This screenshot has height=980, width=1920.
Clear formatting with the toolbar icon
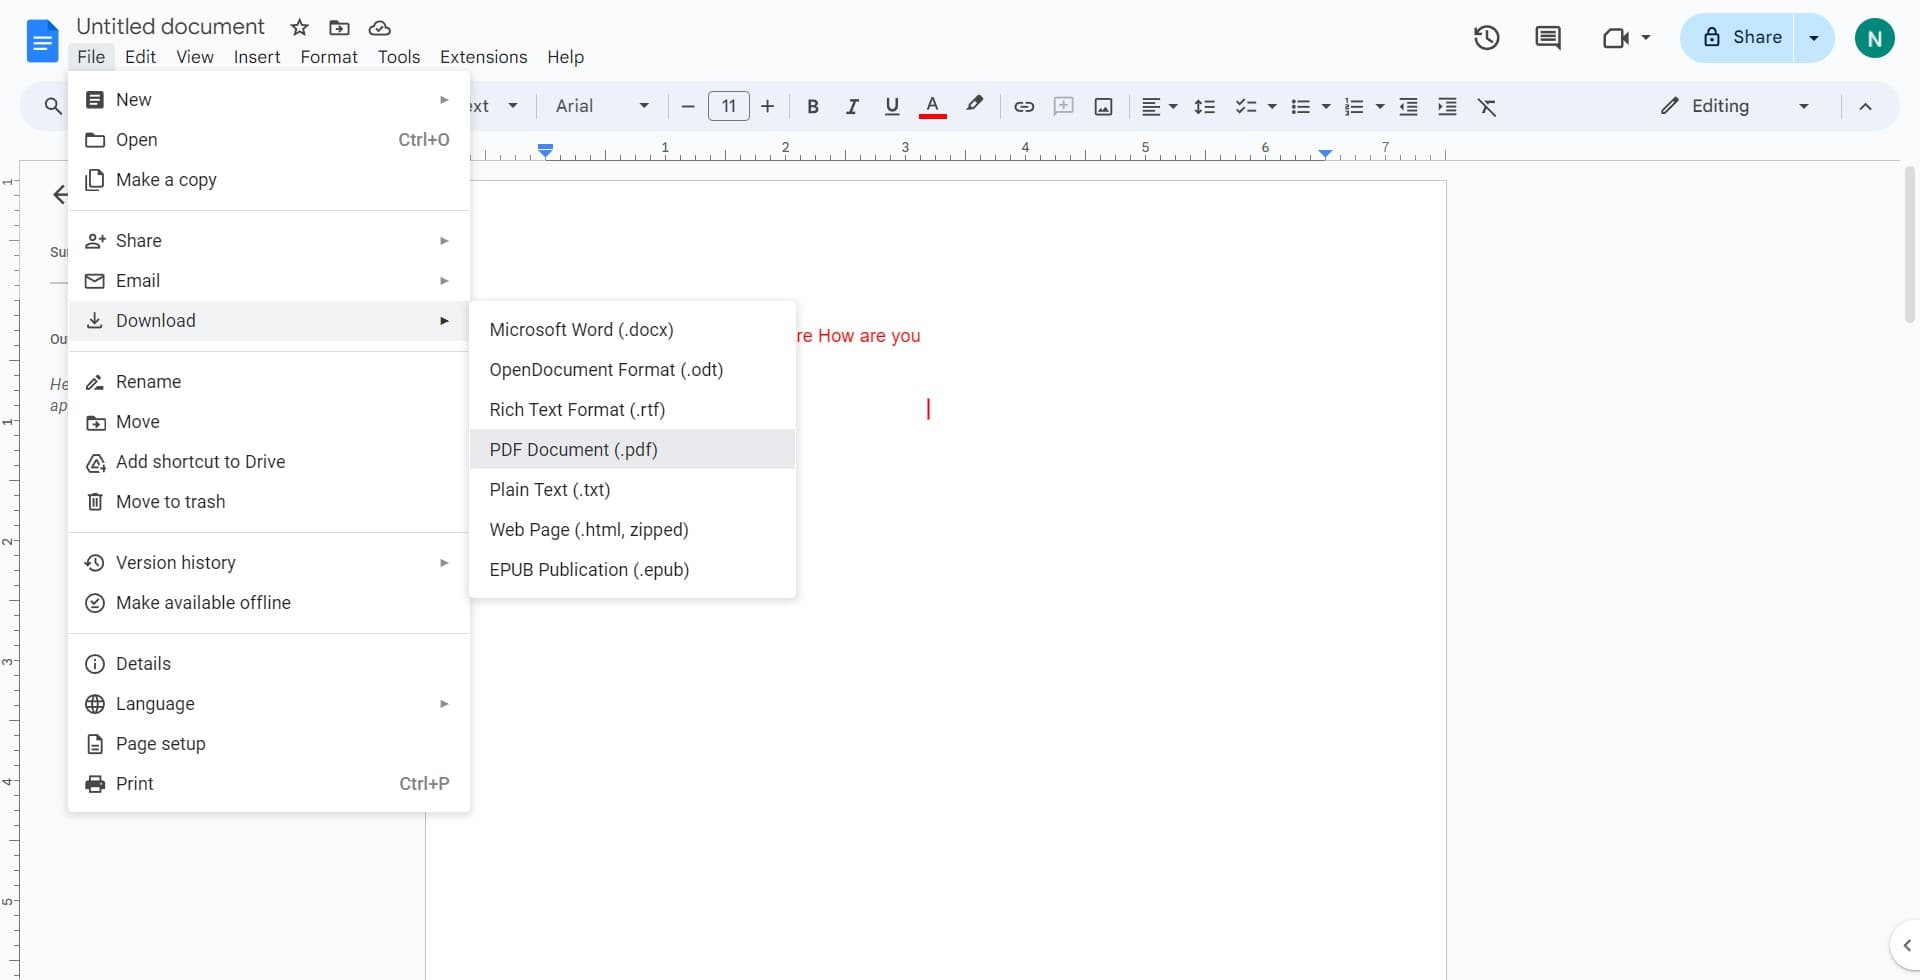[1488, 106]
